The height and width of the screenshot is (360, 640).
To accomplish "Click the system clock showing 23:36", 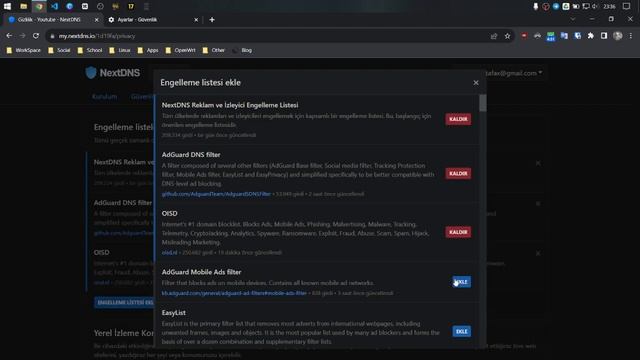I will point(609,6).
